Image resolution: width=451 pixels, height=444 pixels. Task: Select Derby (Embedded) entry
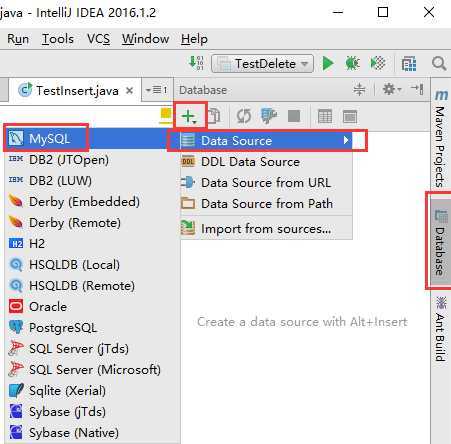[x=93, y=202]
